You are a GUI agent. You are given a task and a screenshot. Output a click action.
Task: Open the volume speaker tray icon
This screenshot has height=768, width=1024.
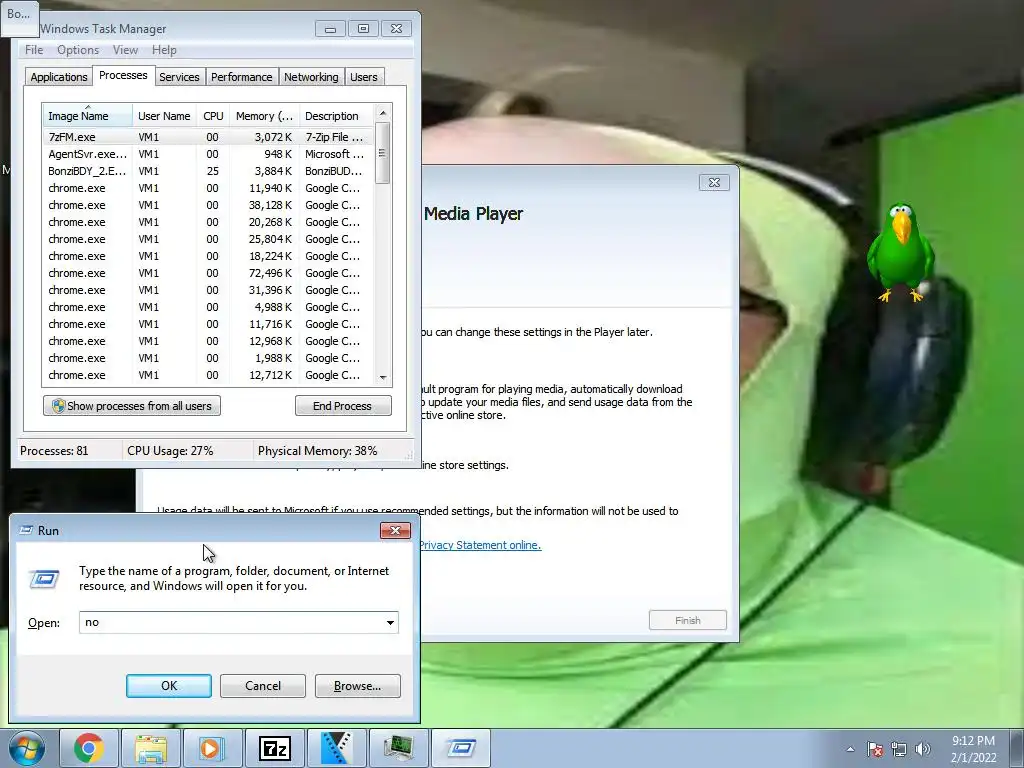pyautogui.click(x=922, y=749)
